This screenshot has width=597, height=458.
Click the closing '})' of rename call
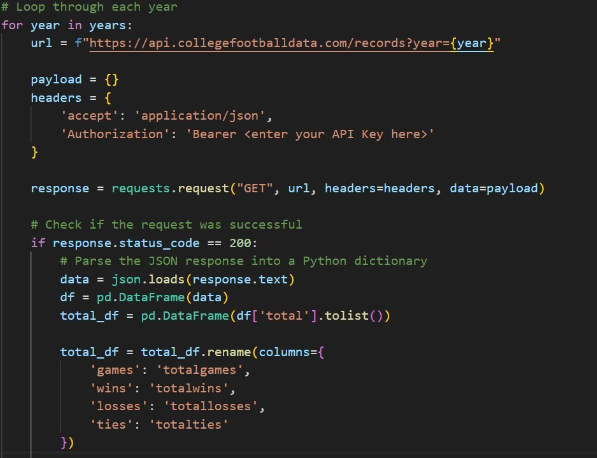67,443
